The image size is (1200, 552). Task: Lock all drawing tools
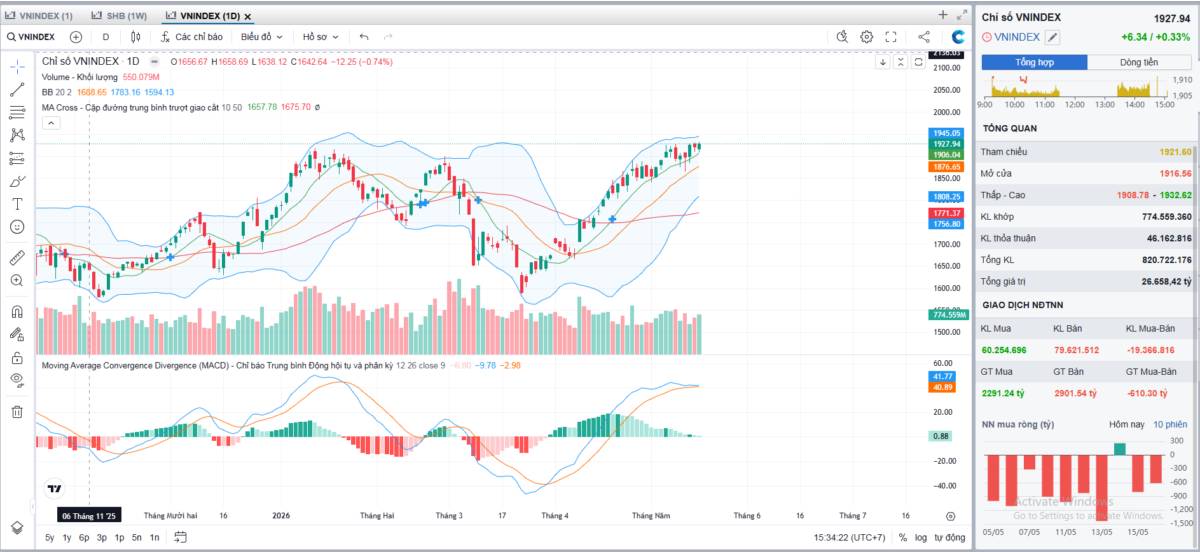[17, 357]
